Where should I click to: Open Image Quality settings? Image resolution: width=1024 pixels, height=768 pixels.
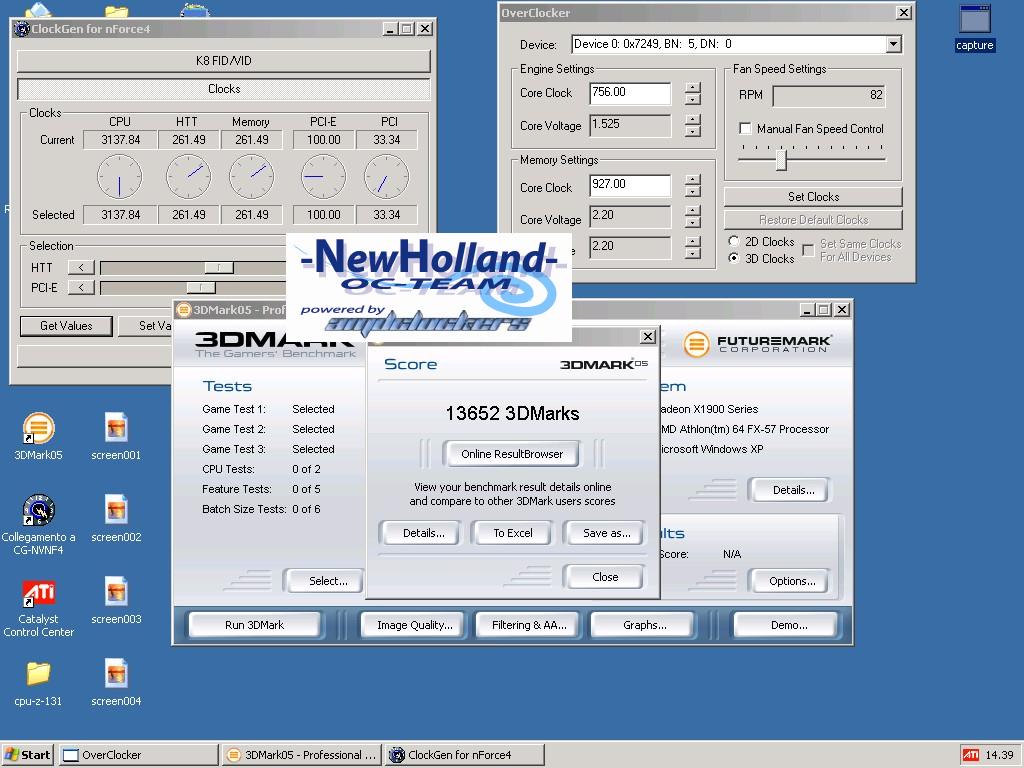[414, 625]
